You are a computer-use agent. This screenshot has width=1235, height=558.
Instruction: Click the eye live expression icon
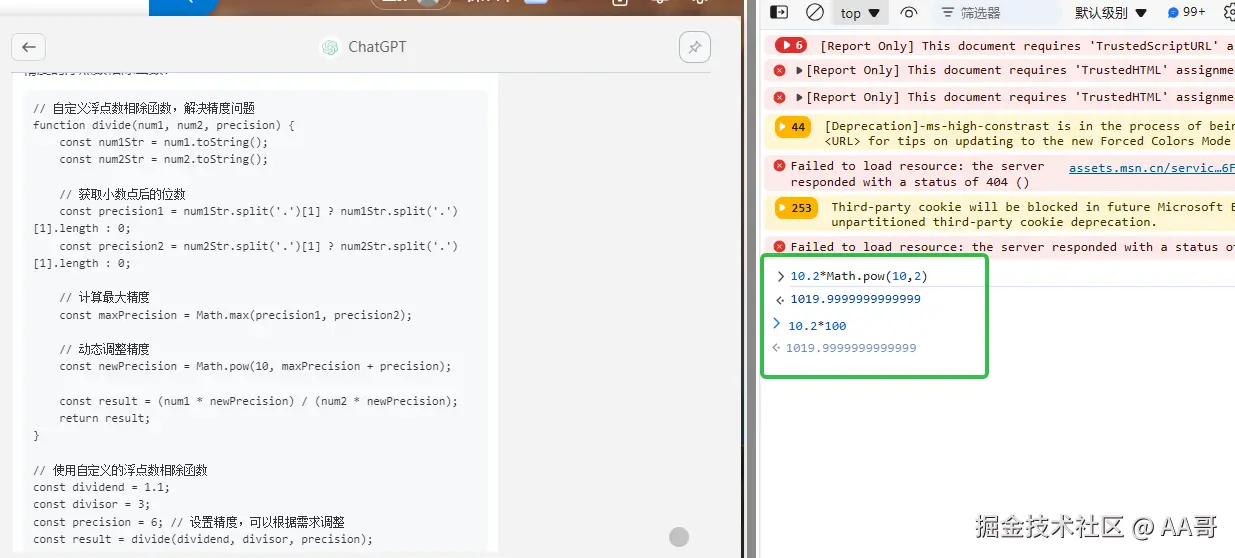click(x=909, y=13)
